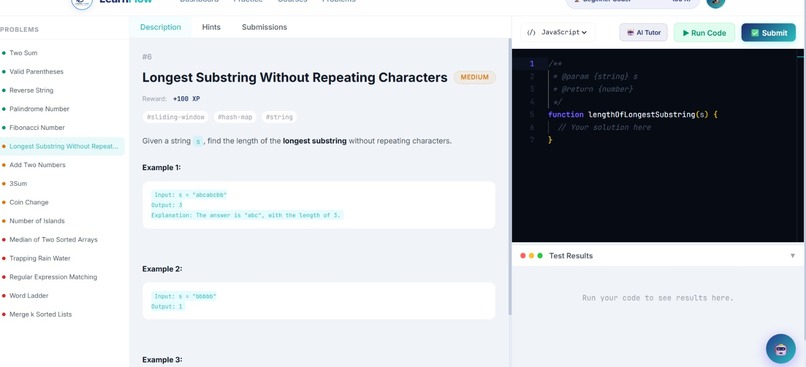Open the Trapping Rain Water problem
The height and width of the screenshot is (367, 806).
62,259
